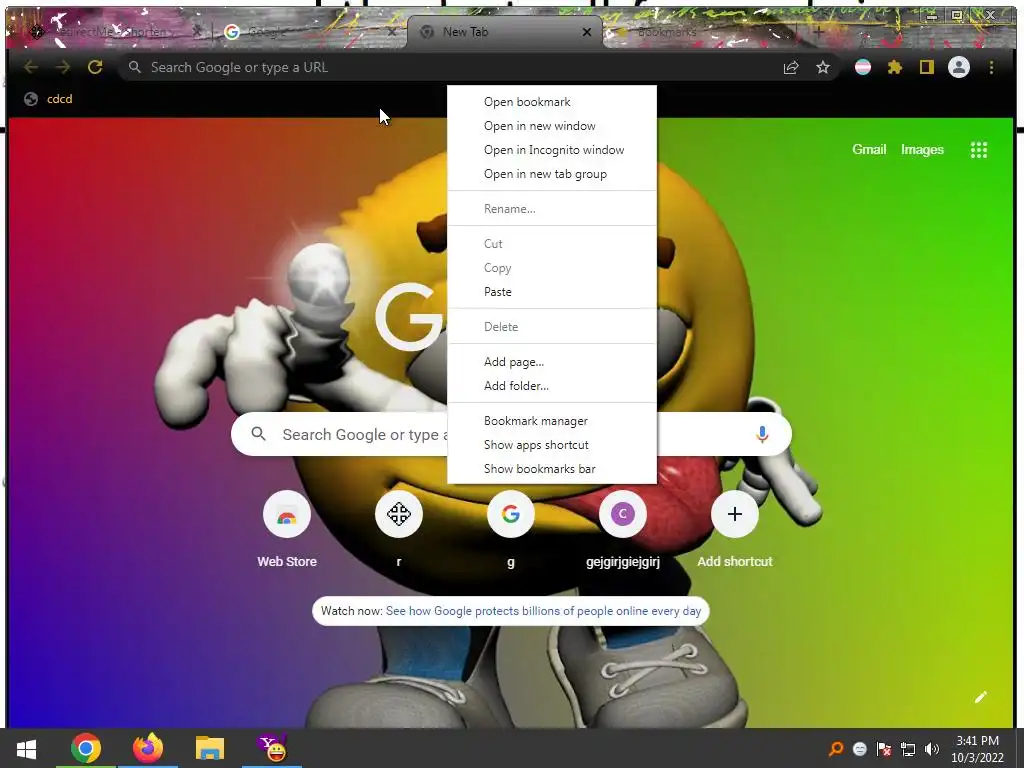Launch Firefox from the taskbar
The width and height of the screenshot is (1024, 768).
148,748
